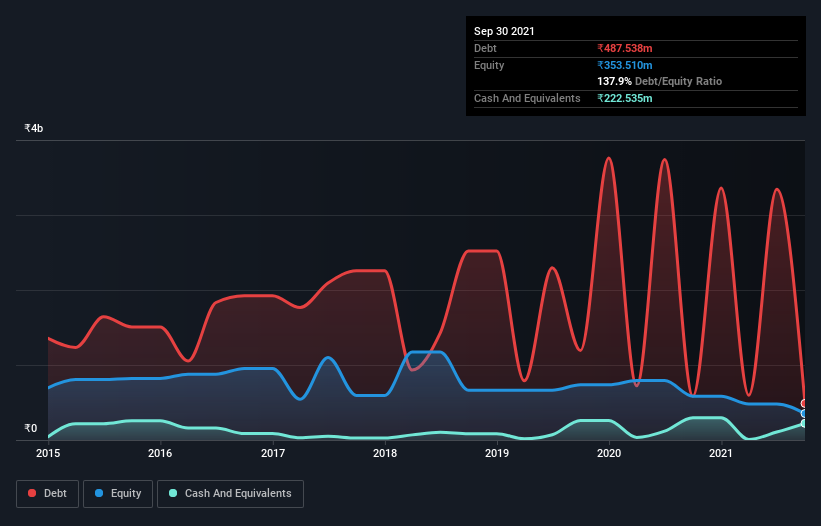Click the 2019 x-axis label
This screenshot has width=821, height=526.
click(497, 453)
